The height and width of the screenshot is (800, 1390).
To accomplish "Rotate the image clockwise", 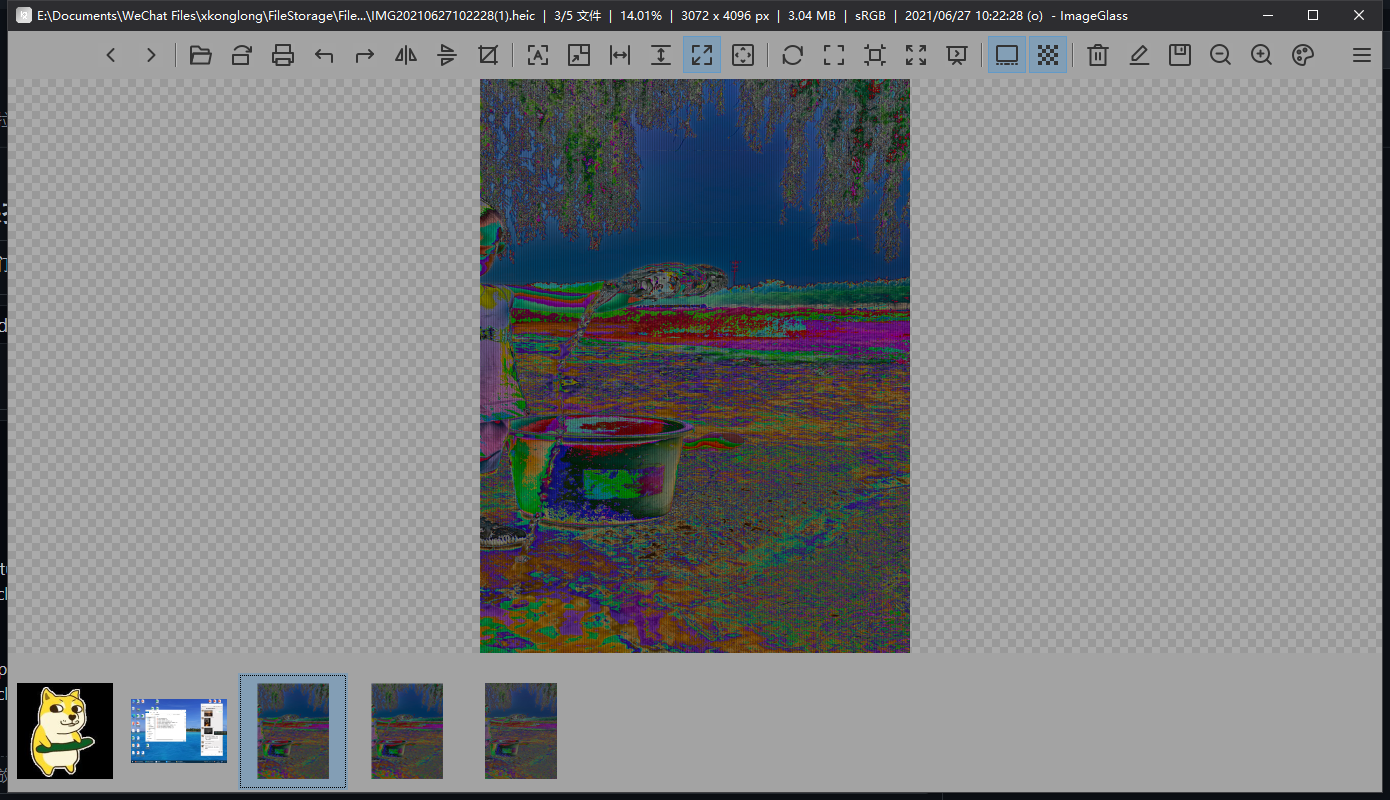I will click(x=365, y=55).
